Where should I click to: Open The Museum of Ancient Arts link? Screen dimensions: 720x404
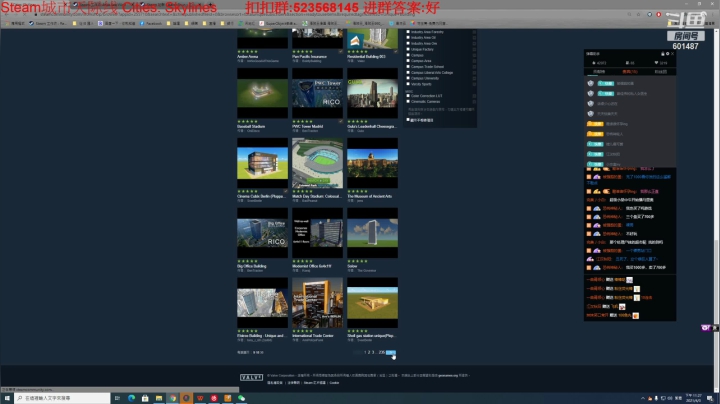(x=370, y=196)
